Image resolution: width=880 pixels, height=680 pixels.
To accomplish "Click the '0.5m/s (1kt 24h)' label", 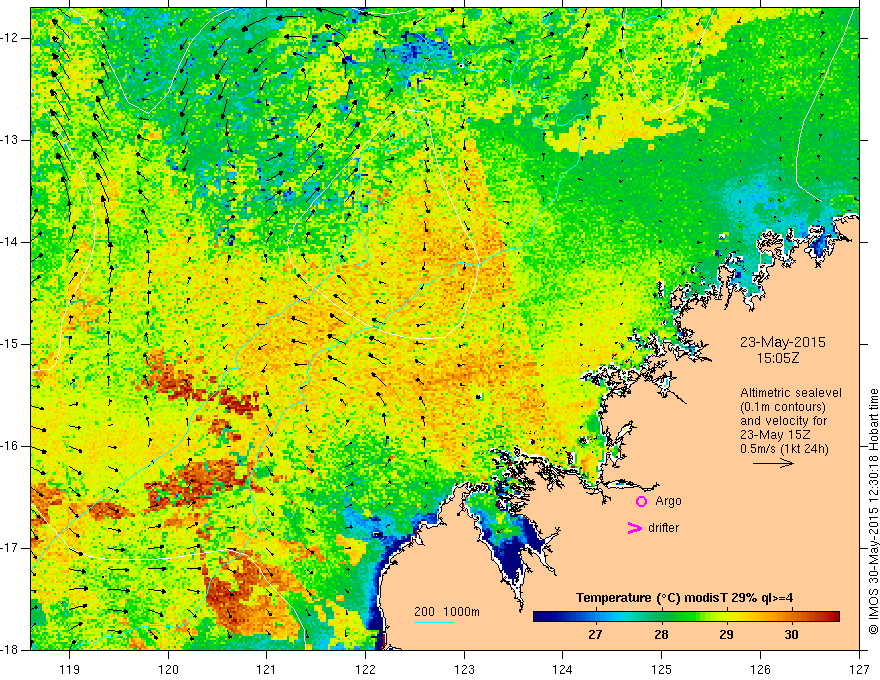I will [x=784, y=449].
